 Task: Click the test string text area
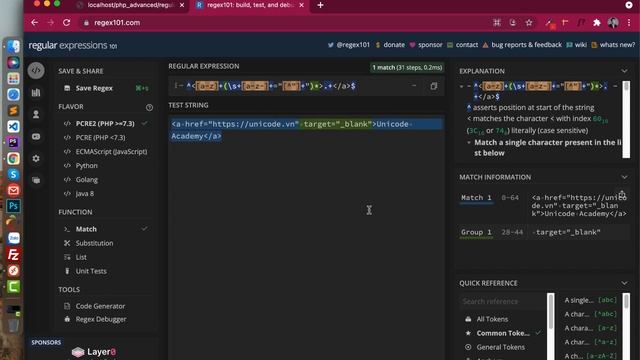point(306,237)
